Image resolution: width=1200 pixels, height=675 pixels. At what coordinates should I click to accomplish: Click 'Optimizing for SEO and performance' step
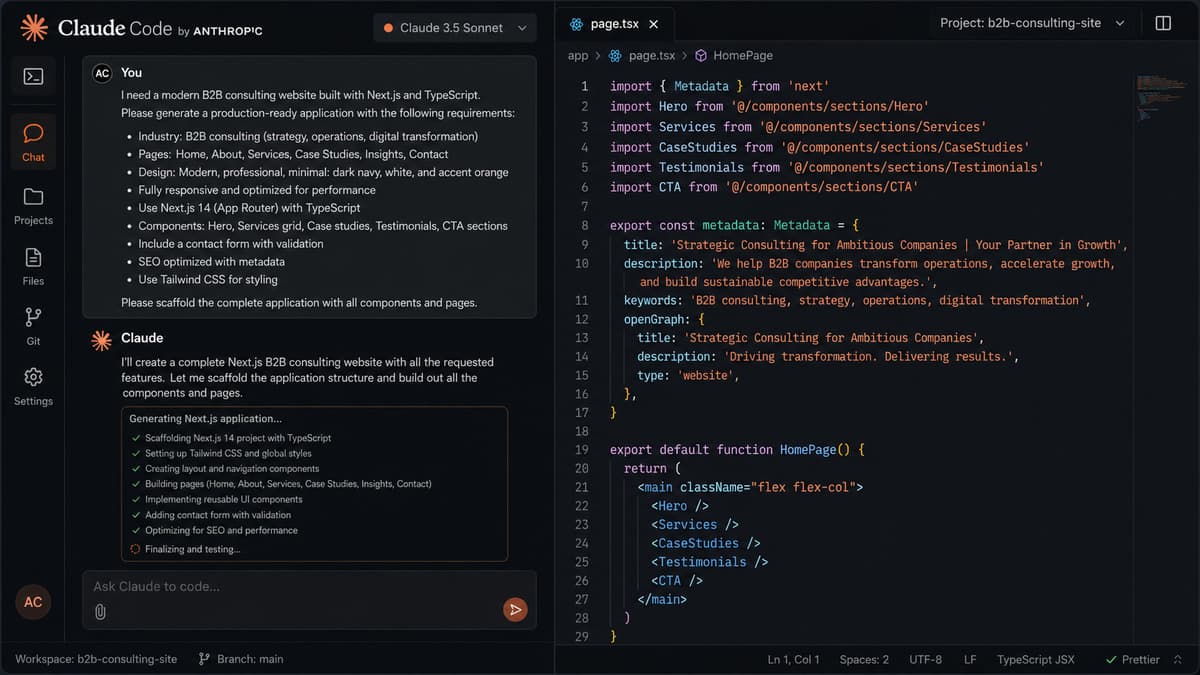(221, 530)
